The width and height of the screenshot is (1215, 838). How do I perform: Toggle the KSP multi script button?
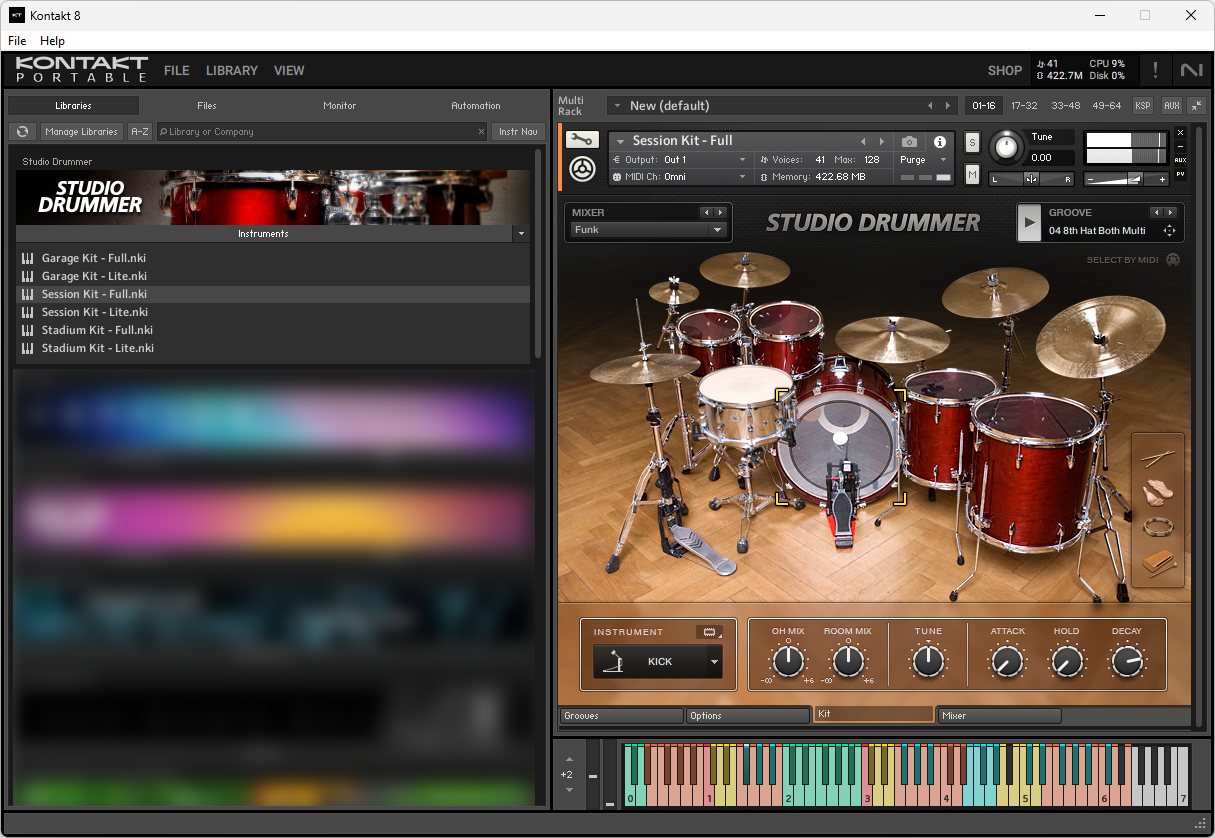coord(1143,105)
